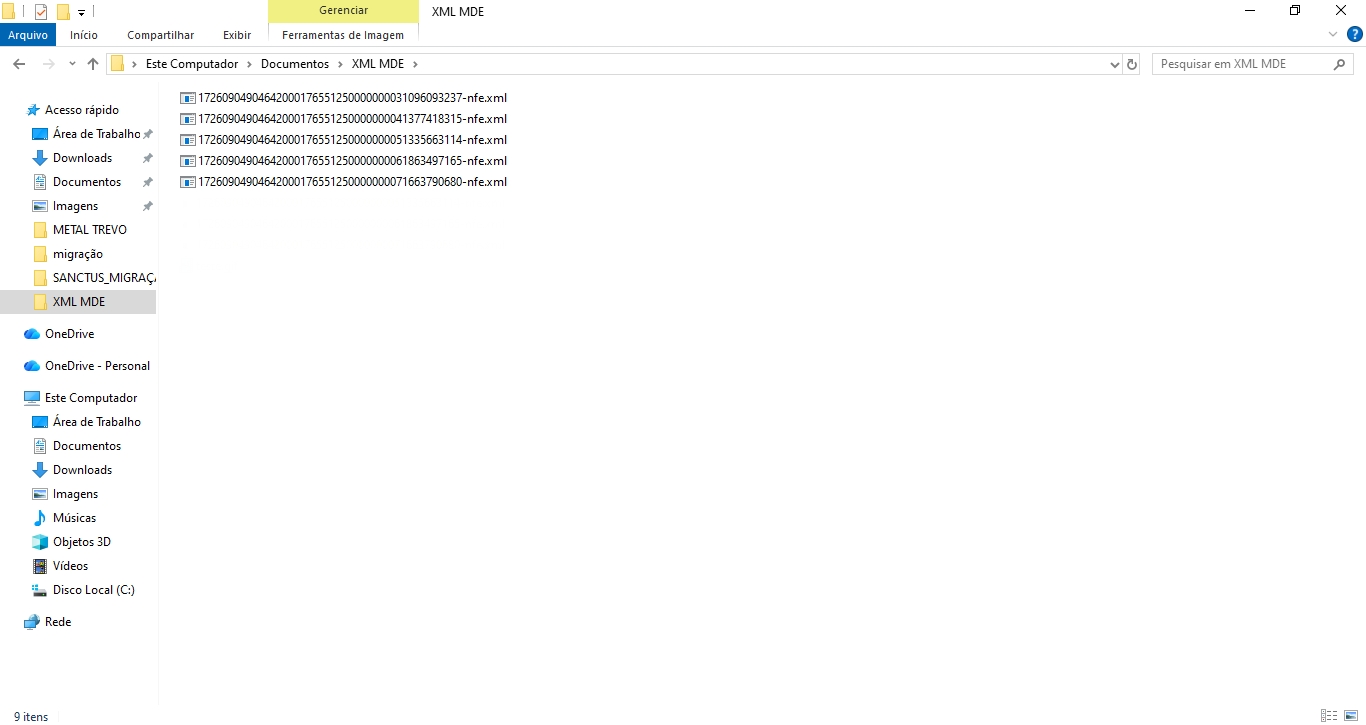
Task: Open the chevron after Este Computador in the breadcrumb
Action: point(249,64)
